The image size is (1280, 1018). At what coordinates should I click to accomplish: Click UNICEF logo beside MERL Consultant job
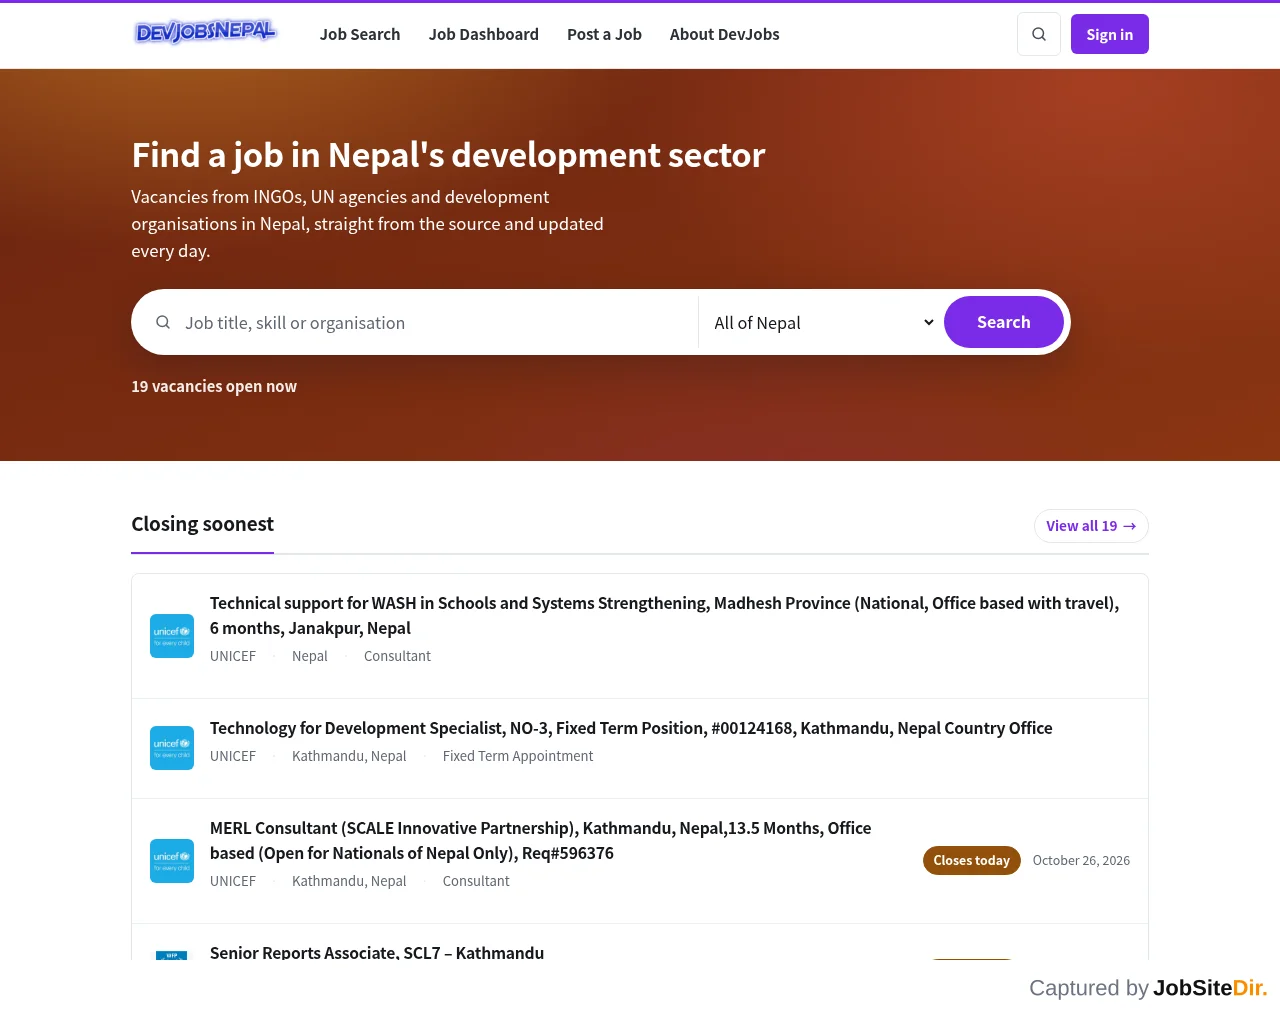coord(172,861)
